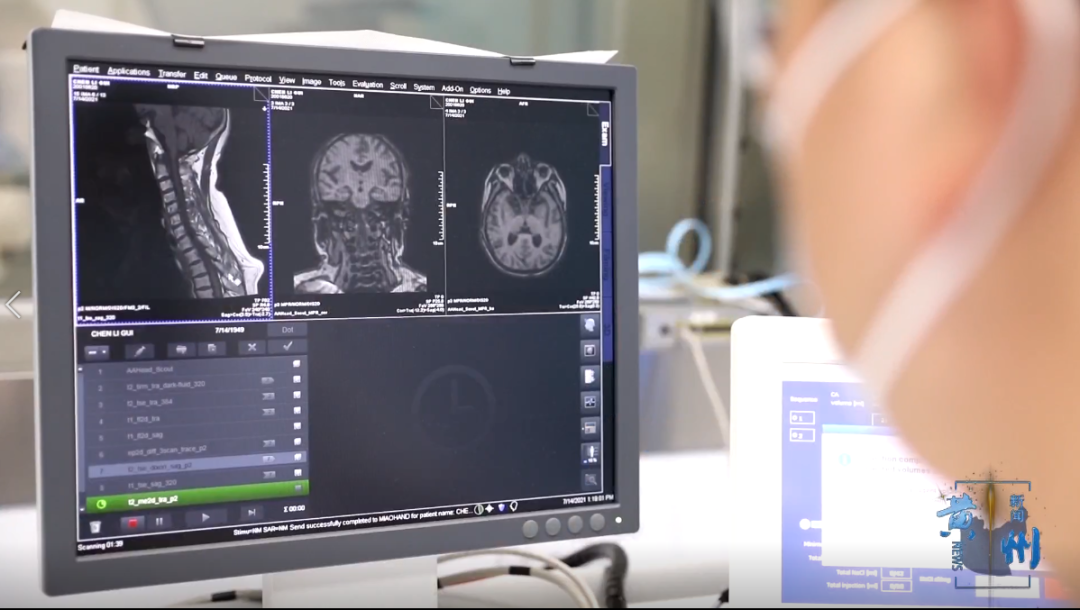Viewport: 1080px width, 610px height.
Task: Select protocol t2_tirm_tra_dark-fluid_320
Action: coord(196,385)
